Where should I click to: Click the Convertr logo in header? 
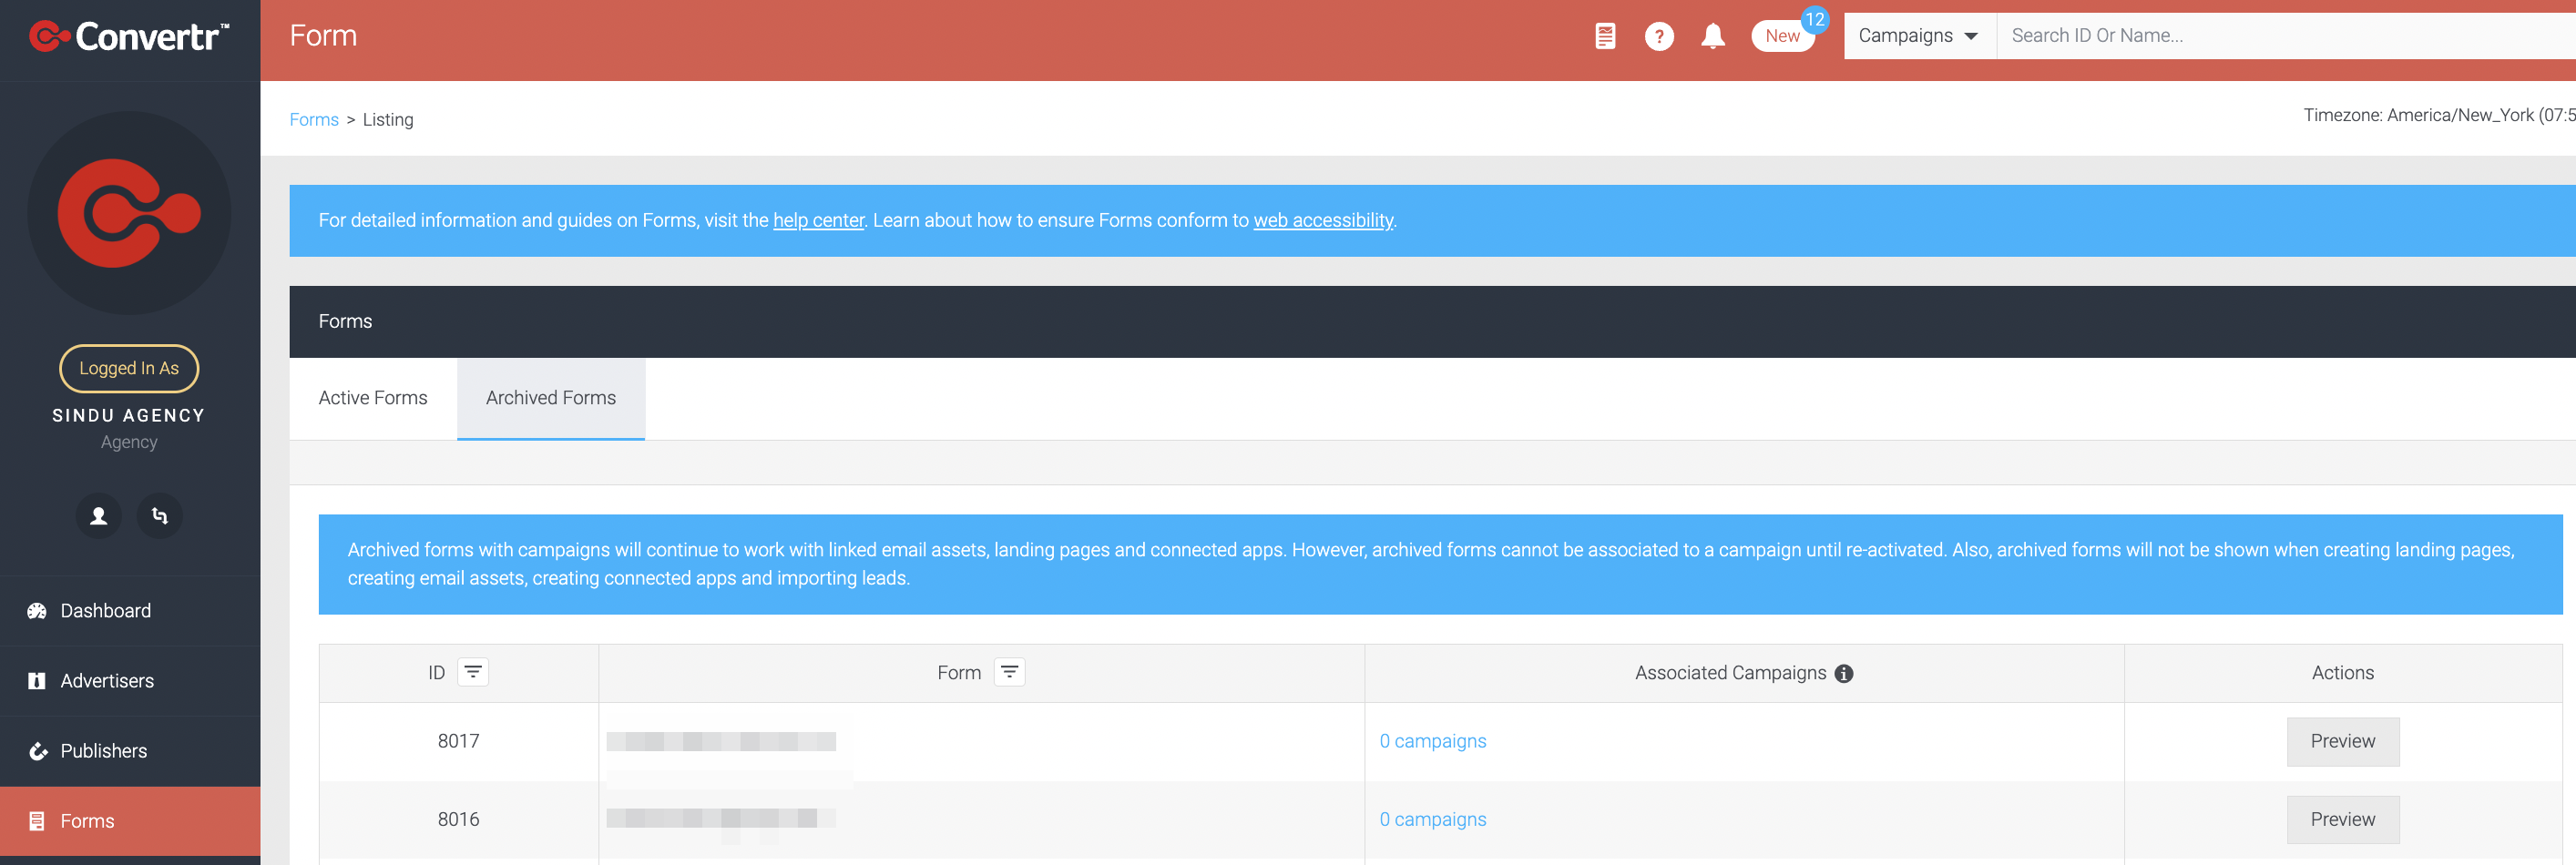[x=129, y=36]
